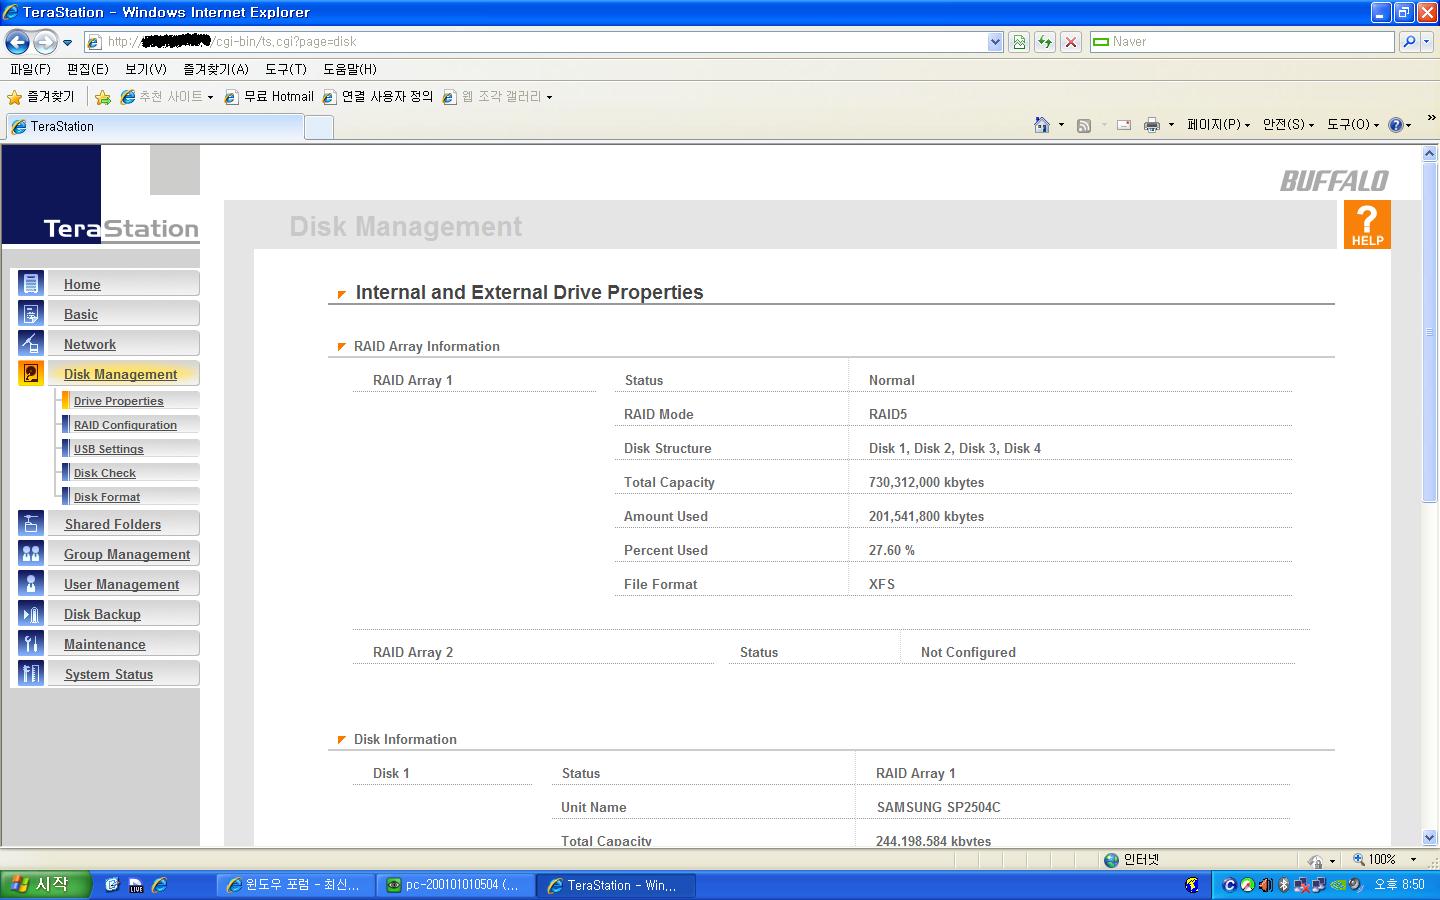Click the Maintenance sidebar icon

[31, 643]
